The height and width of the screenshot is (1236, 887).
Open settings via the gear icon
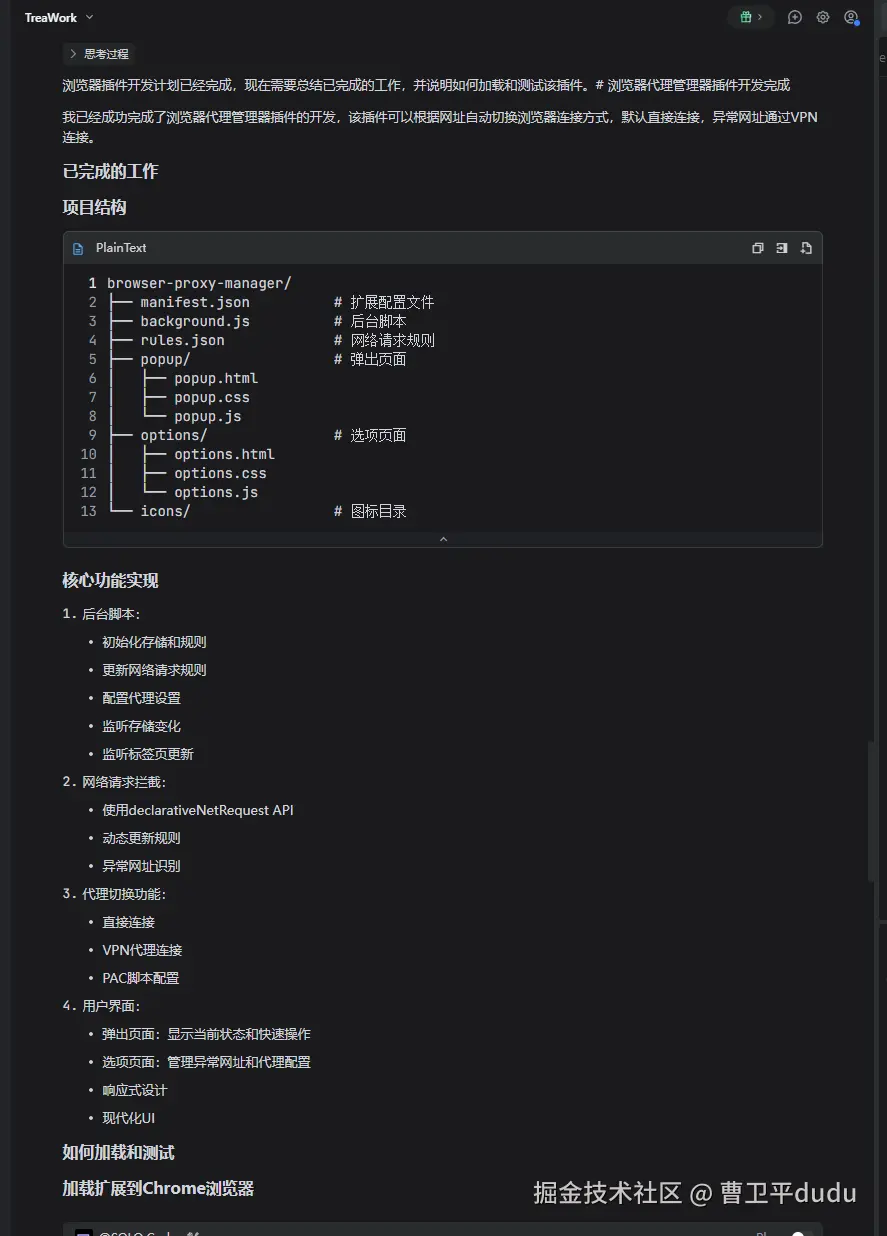pos(823,17)
